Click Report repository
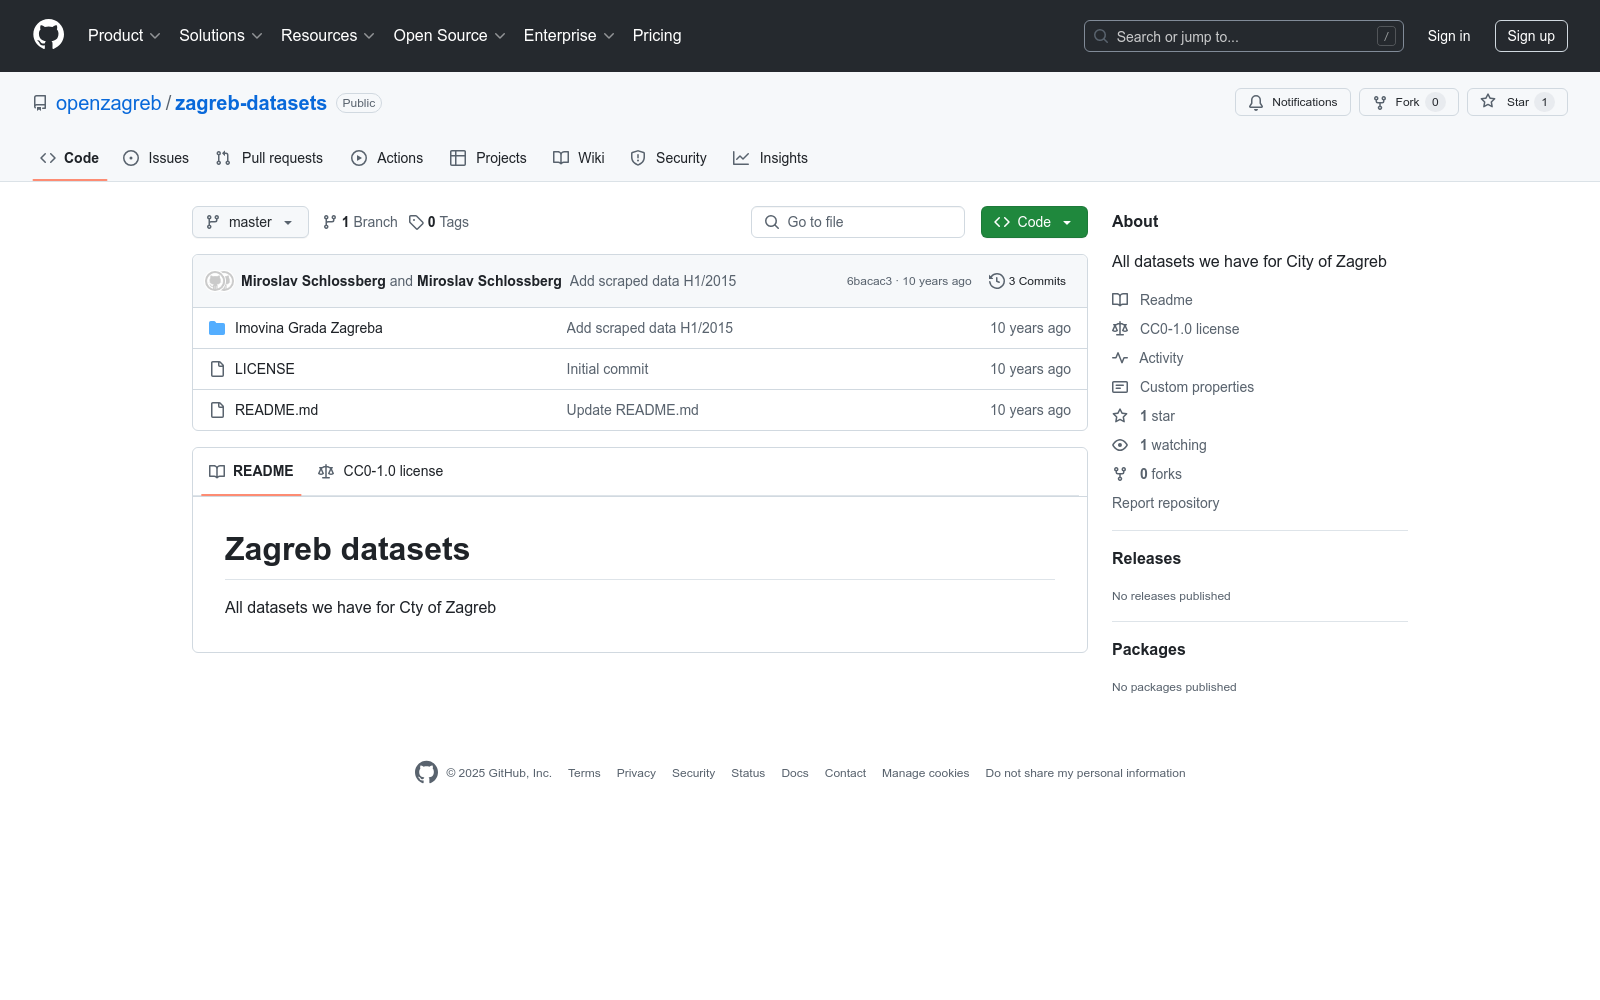 click(x=1165, y=503)
